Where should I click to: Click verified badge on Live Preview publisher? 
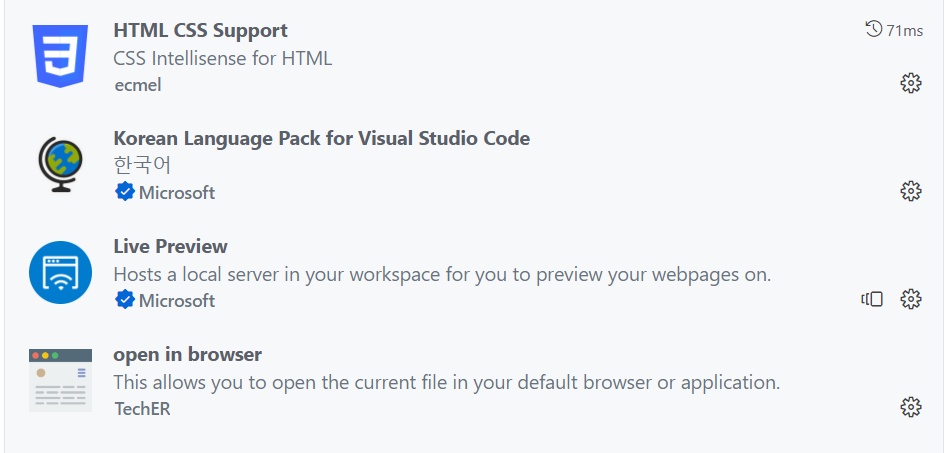(124, 300)
